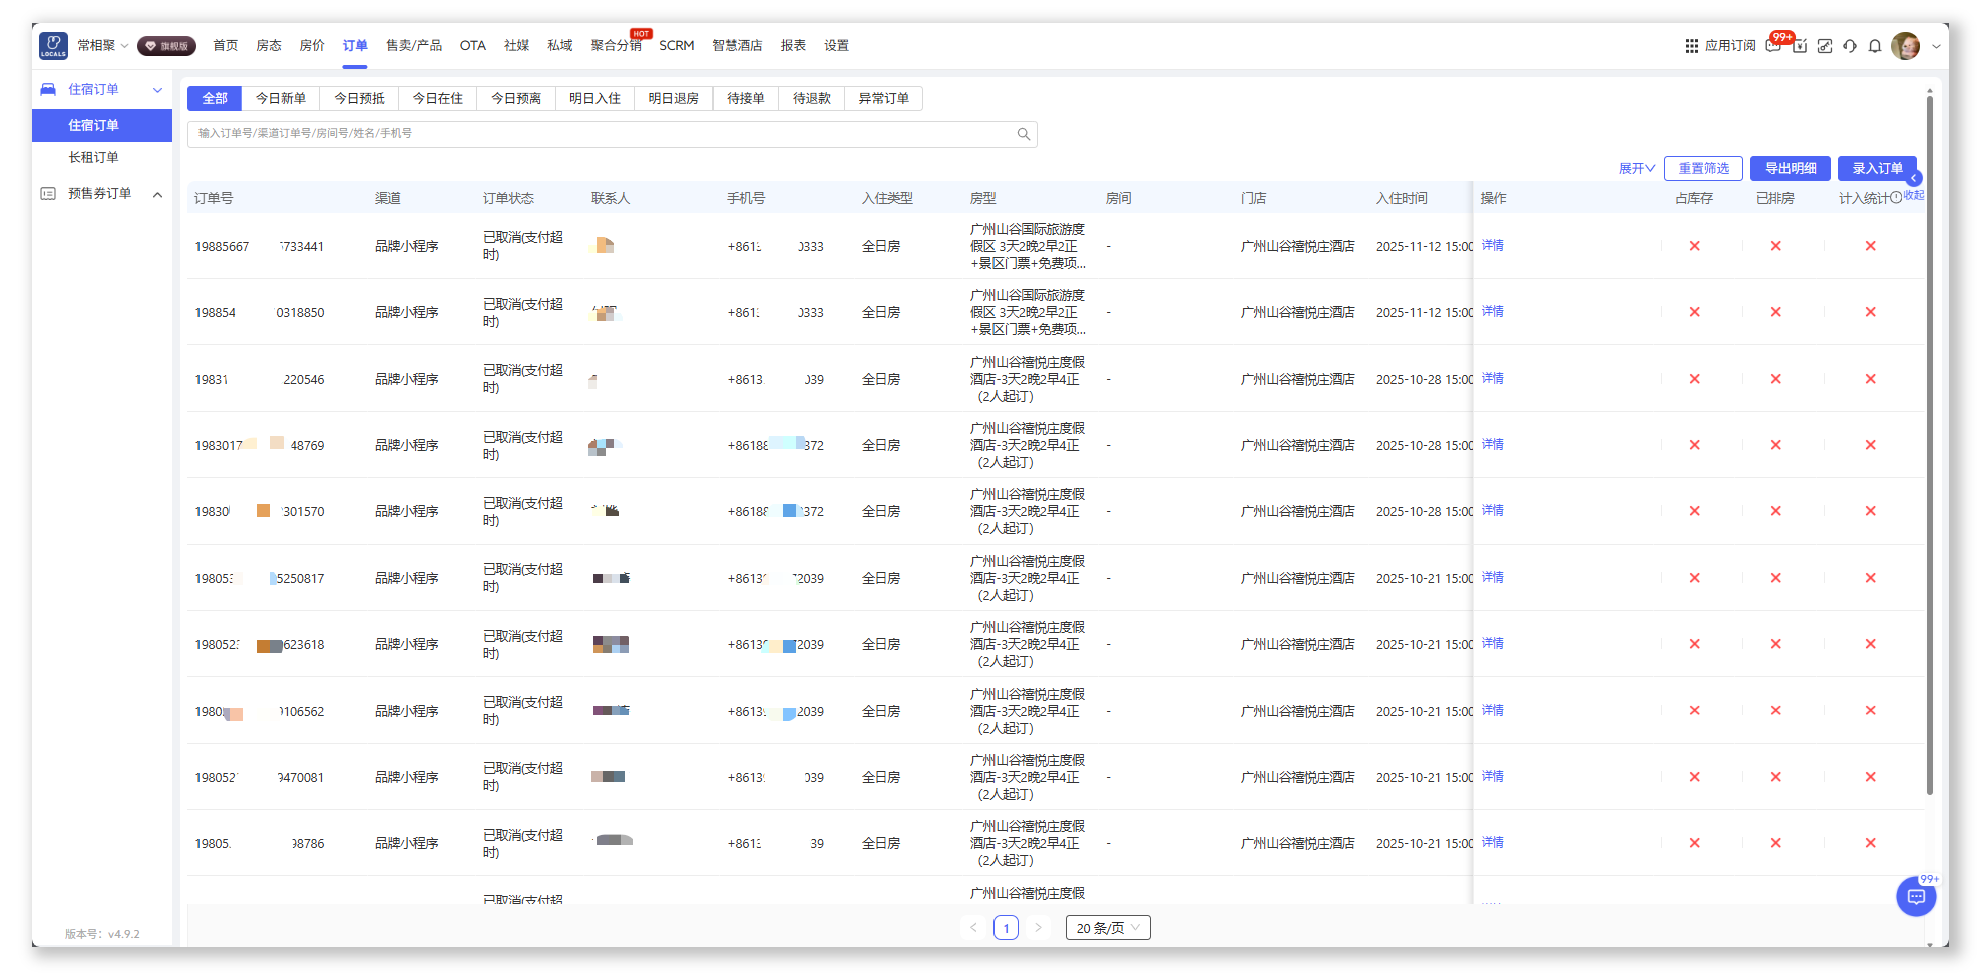
Task: Focus the order number search input
Action: tap(600, 134)
